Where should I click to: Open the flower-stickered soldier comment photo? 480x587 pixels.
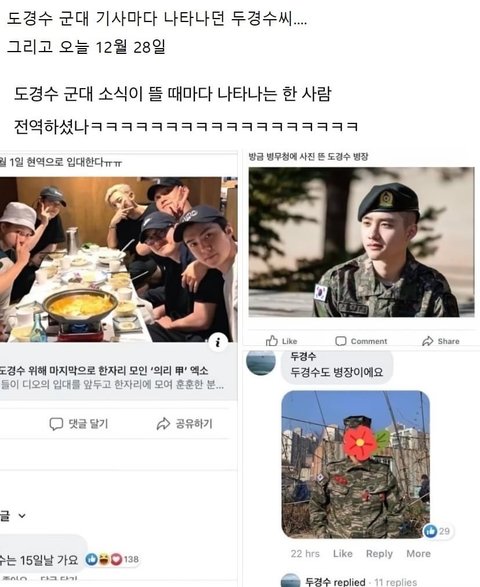tap(355, 464)
